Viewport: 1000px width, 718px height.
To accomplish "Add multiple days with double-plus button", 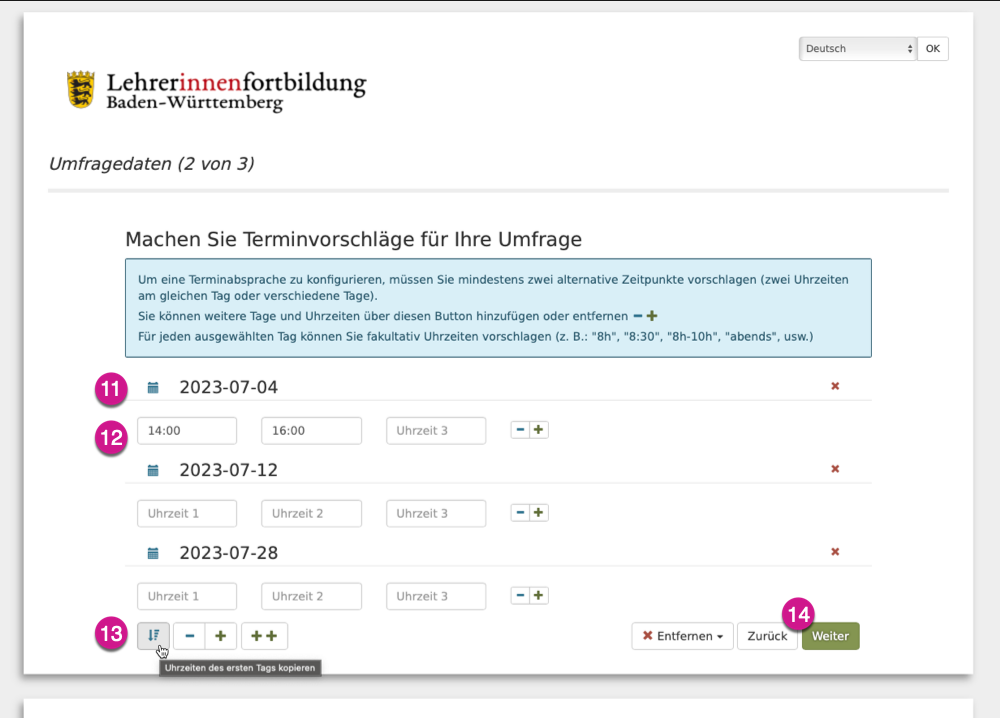I will point(264,636).
